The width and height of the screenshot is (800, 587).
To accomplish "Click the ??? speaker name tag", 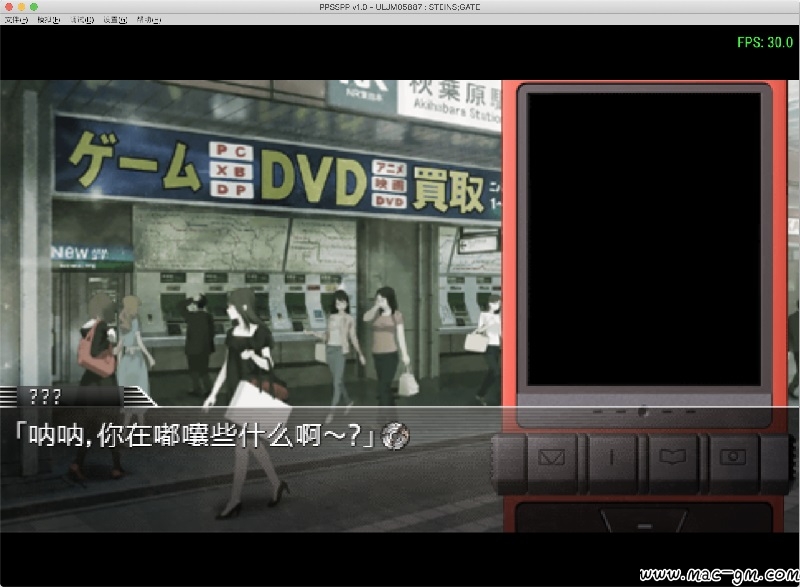I will pos(45,396).
